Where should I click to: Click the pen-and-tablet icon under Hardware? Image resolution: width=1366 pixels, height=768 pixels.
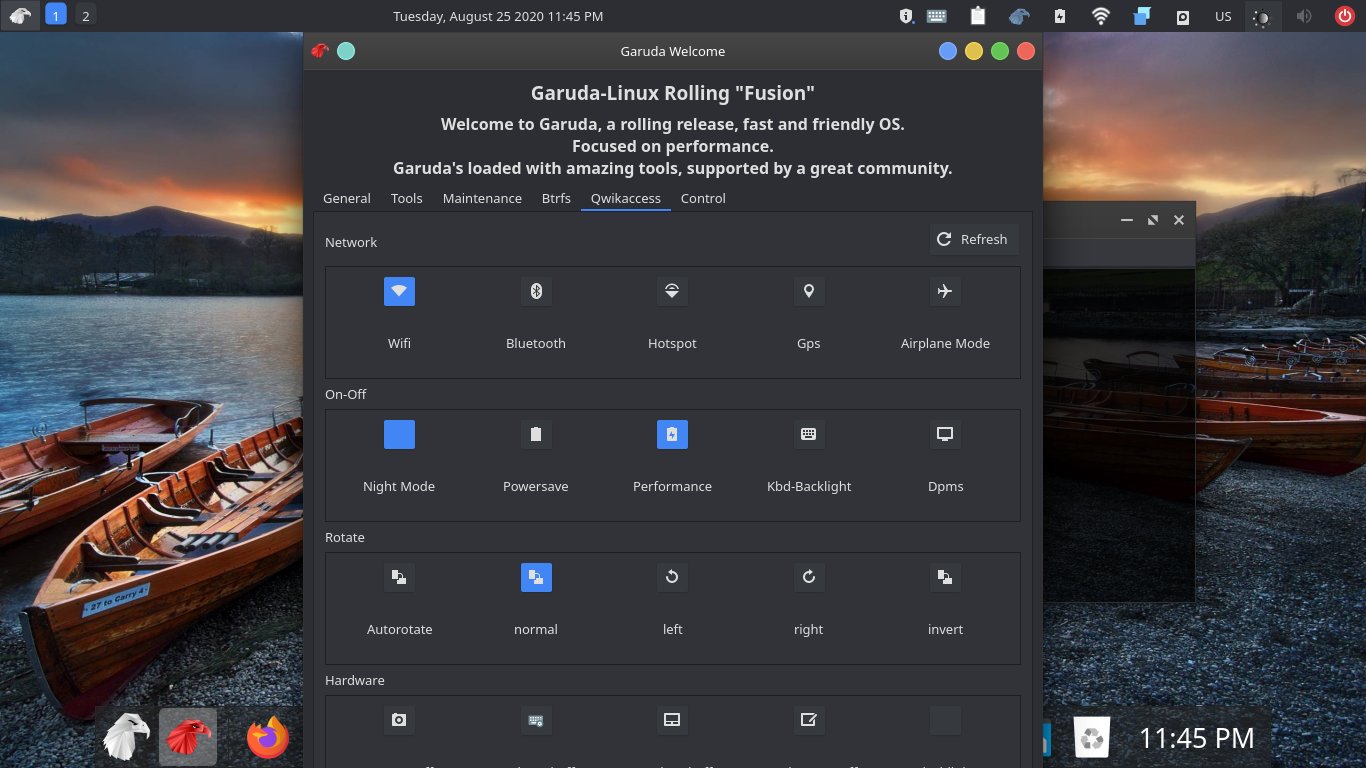tap(809, 720)
